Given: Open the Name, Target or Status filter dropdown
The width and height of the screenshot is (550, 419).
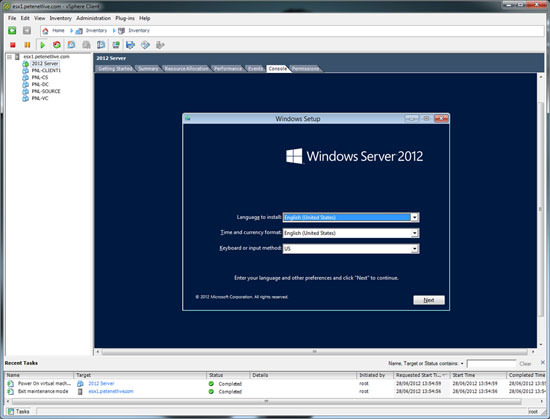Looking at the screenshot, I should pyautogui.click(x=462, y=364).
